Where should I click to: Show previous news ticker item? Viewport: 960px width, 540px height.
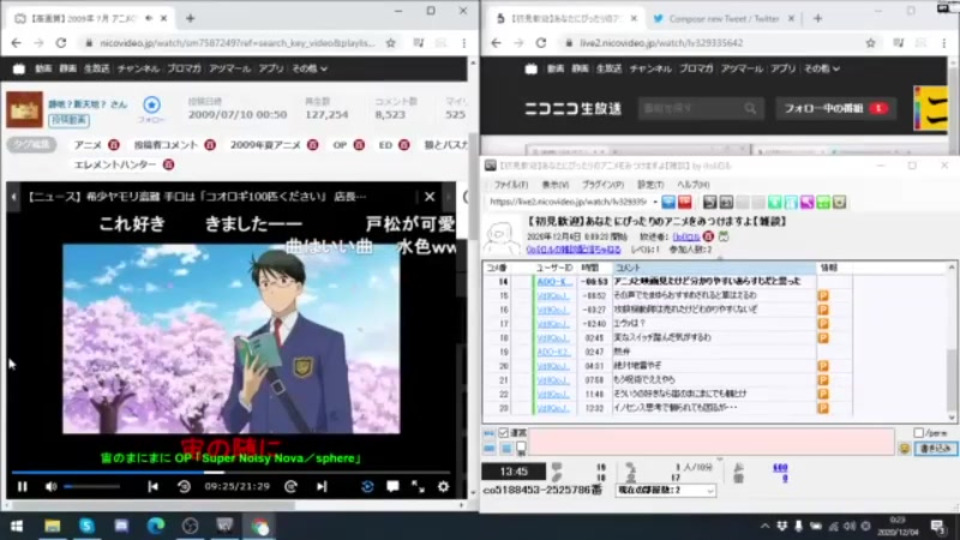tap(13, 197)
